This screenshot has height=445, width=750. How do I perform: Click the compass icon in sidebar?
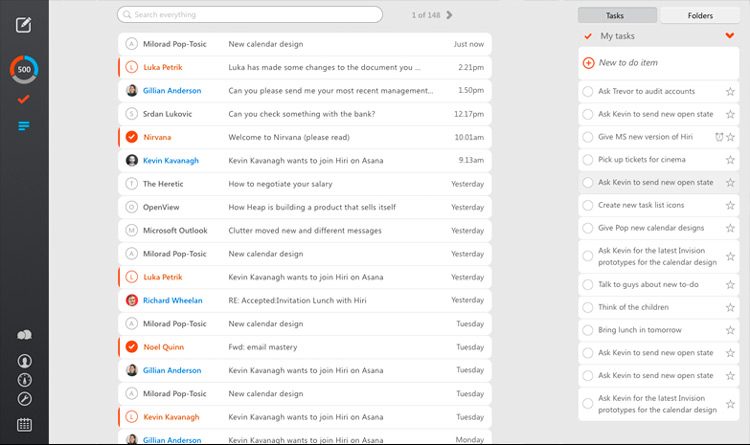coord(24,380)
